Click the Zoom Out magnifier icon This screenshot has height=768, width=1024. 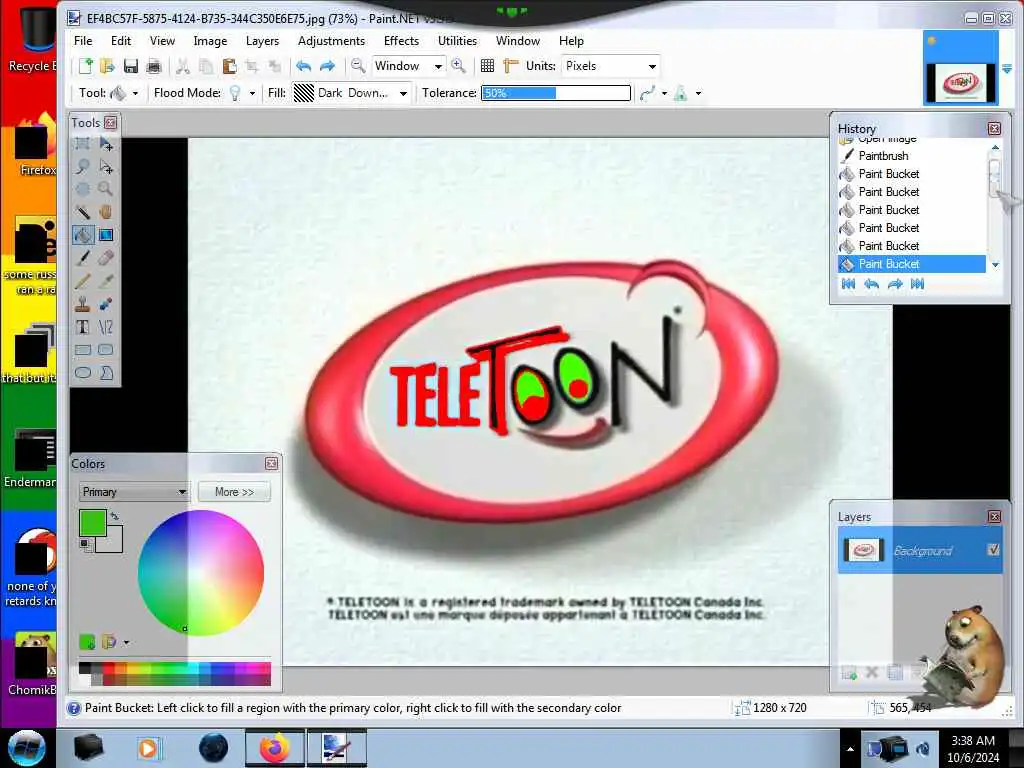[358, 65]
